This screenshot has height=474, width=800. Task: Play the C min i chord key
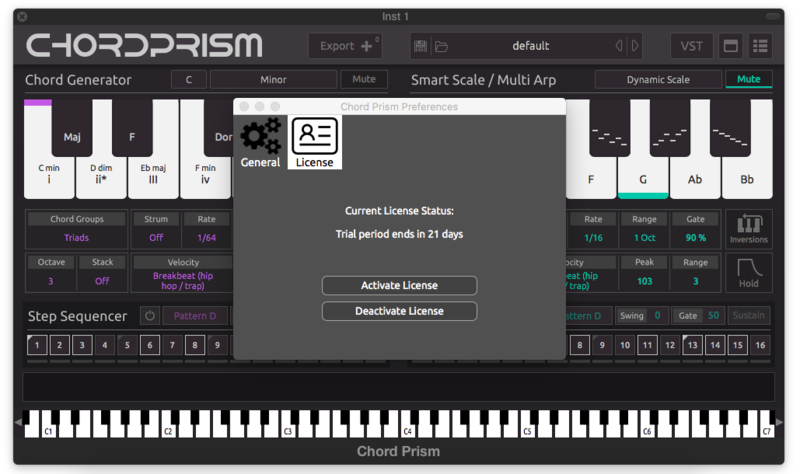49,176
